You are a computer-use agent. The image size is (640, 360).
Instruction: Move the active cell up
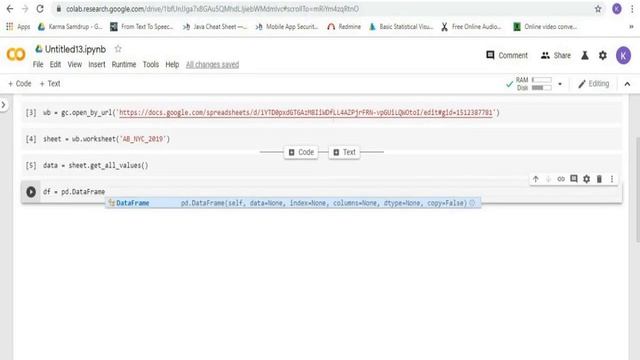coord(536,179)
